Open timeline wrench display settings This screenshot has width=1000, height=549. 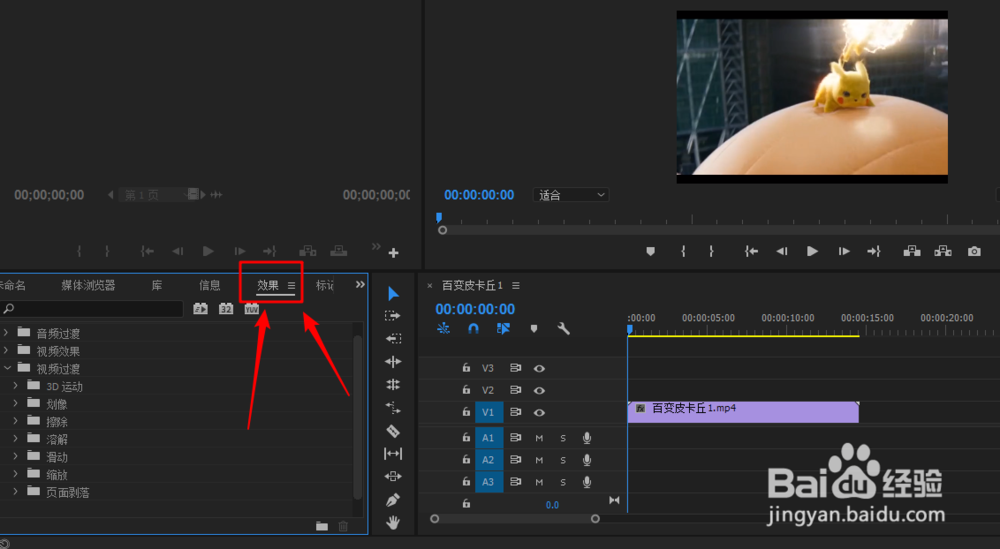point(563,328)
